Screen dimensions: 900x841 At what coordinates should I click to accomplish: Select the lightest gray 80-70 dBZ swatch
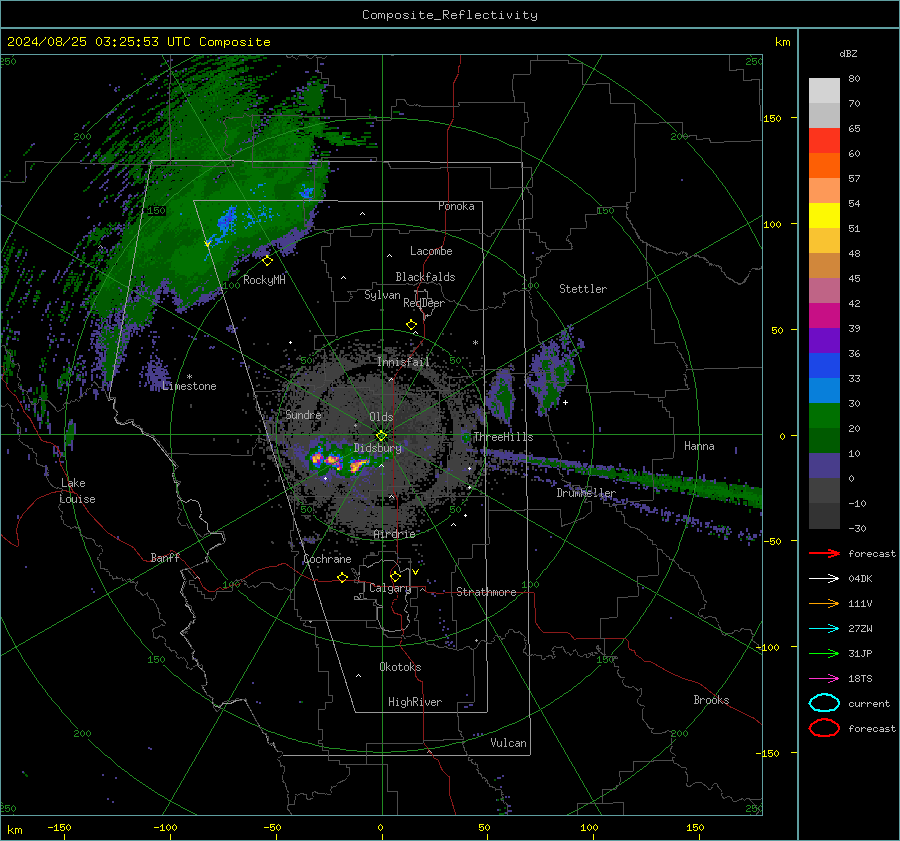[824, 91]
